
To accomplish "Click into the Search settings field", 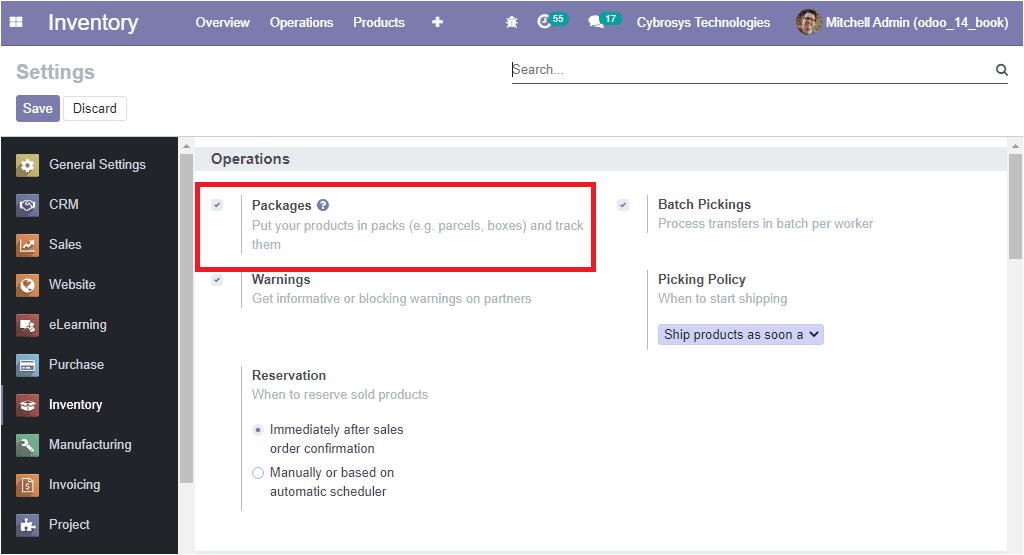I will [x=750, y=70].
